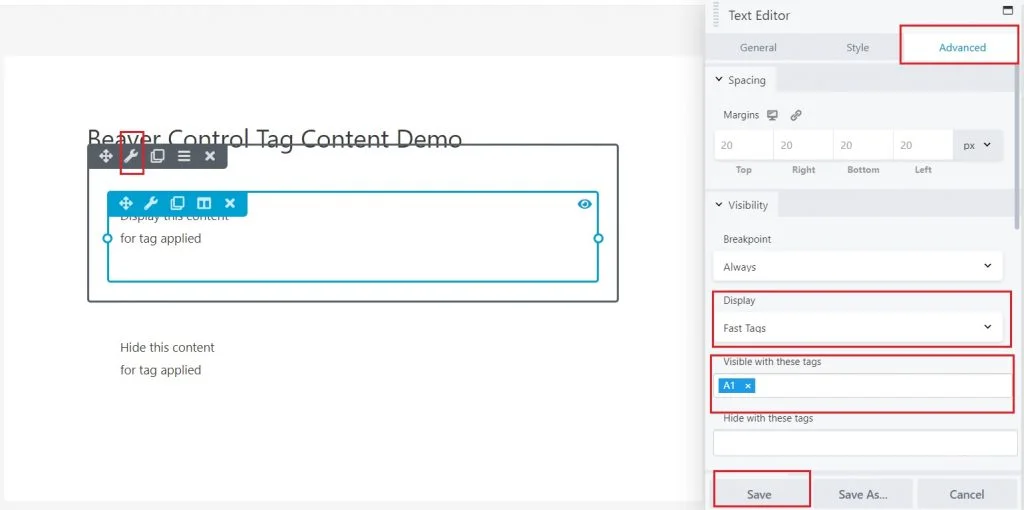Image resolution: width=1024 pixels, height=510 pixels.
Task: Collapse the Spacing section
Action: [741, 80]
